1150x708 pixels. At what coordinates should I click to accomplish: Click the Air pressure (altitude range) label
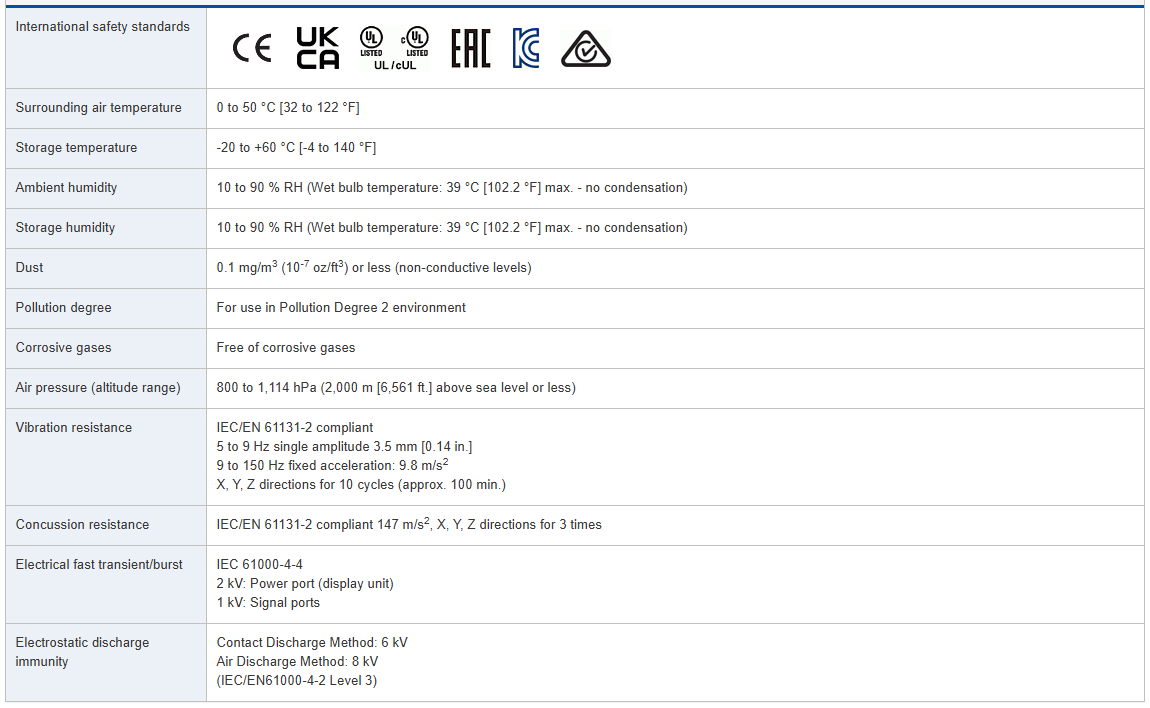tap(98, 388)
